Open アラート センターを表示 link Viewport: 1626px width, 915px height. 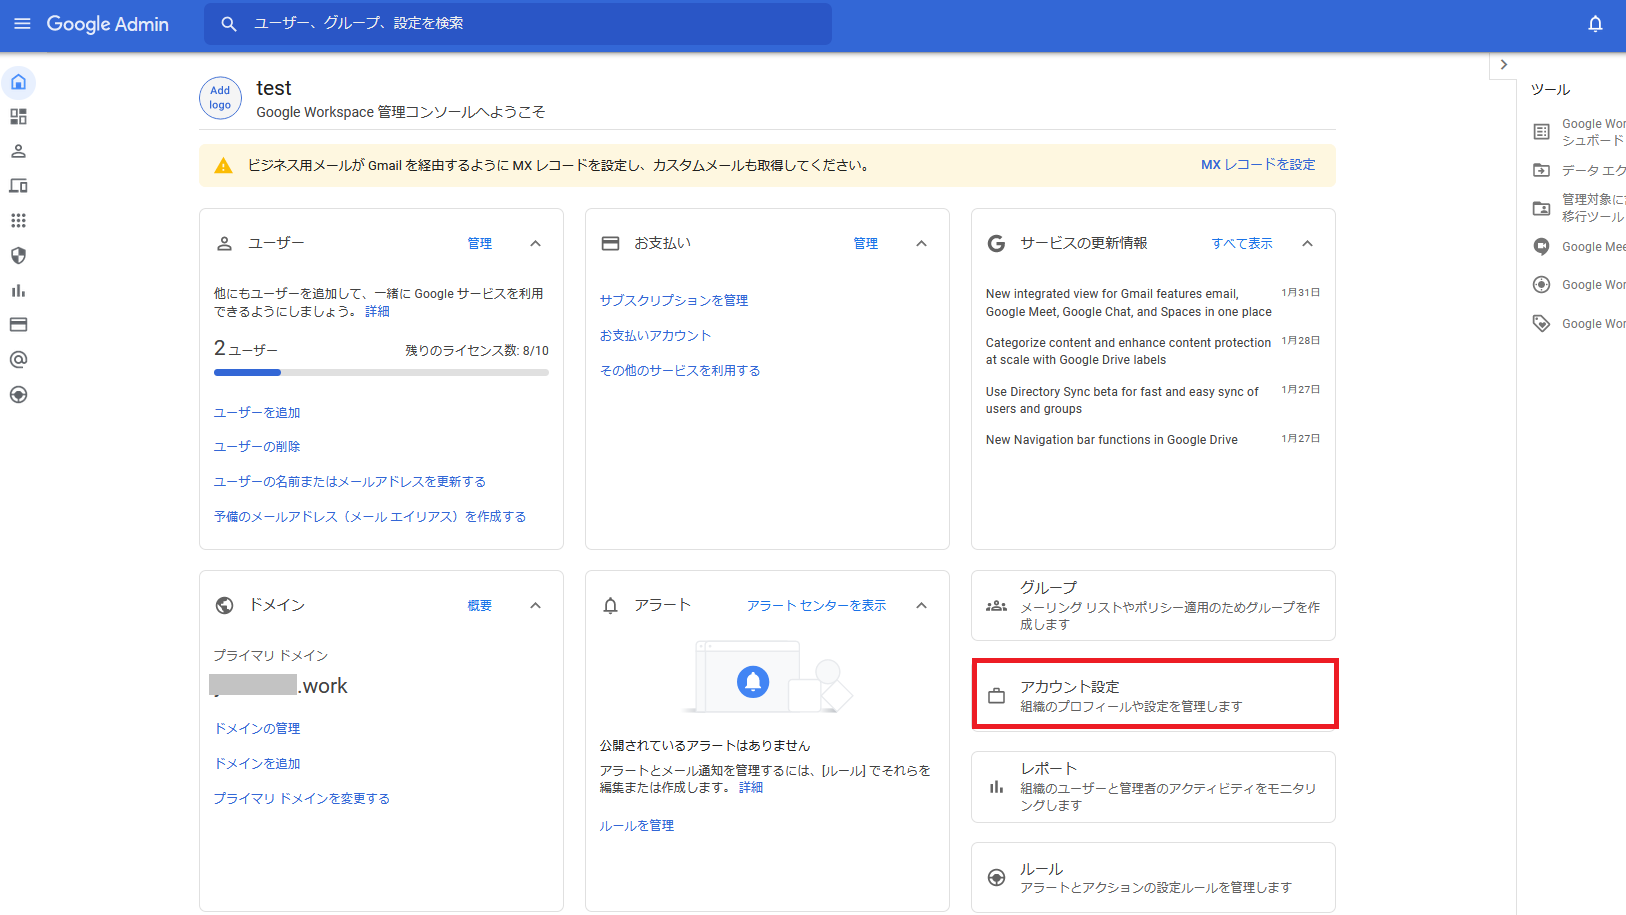tap(816, 606)
